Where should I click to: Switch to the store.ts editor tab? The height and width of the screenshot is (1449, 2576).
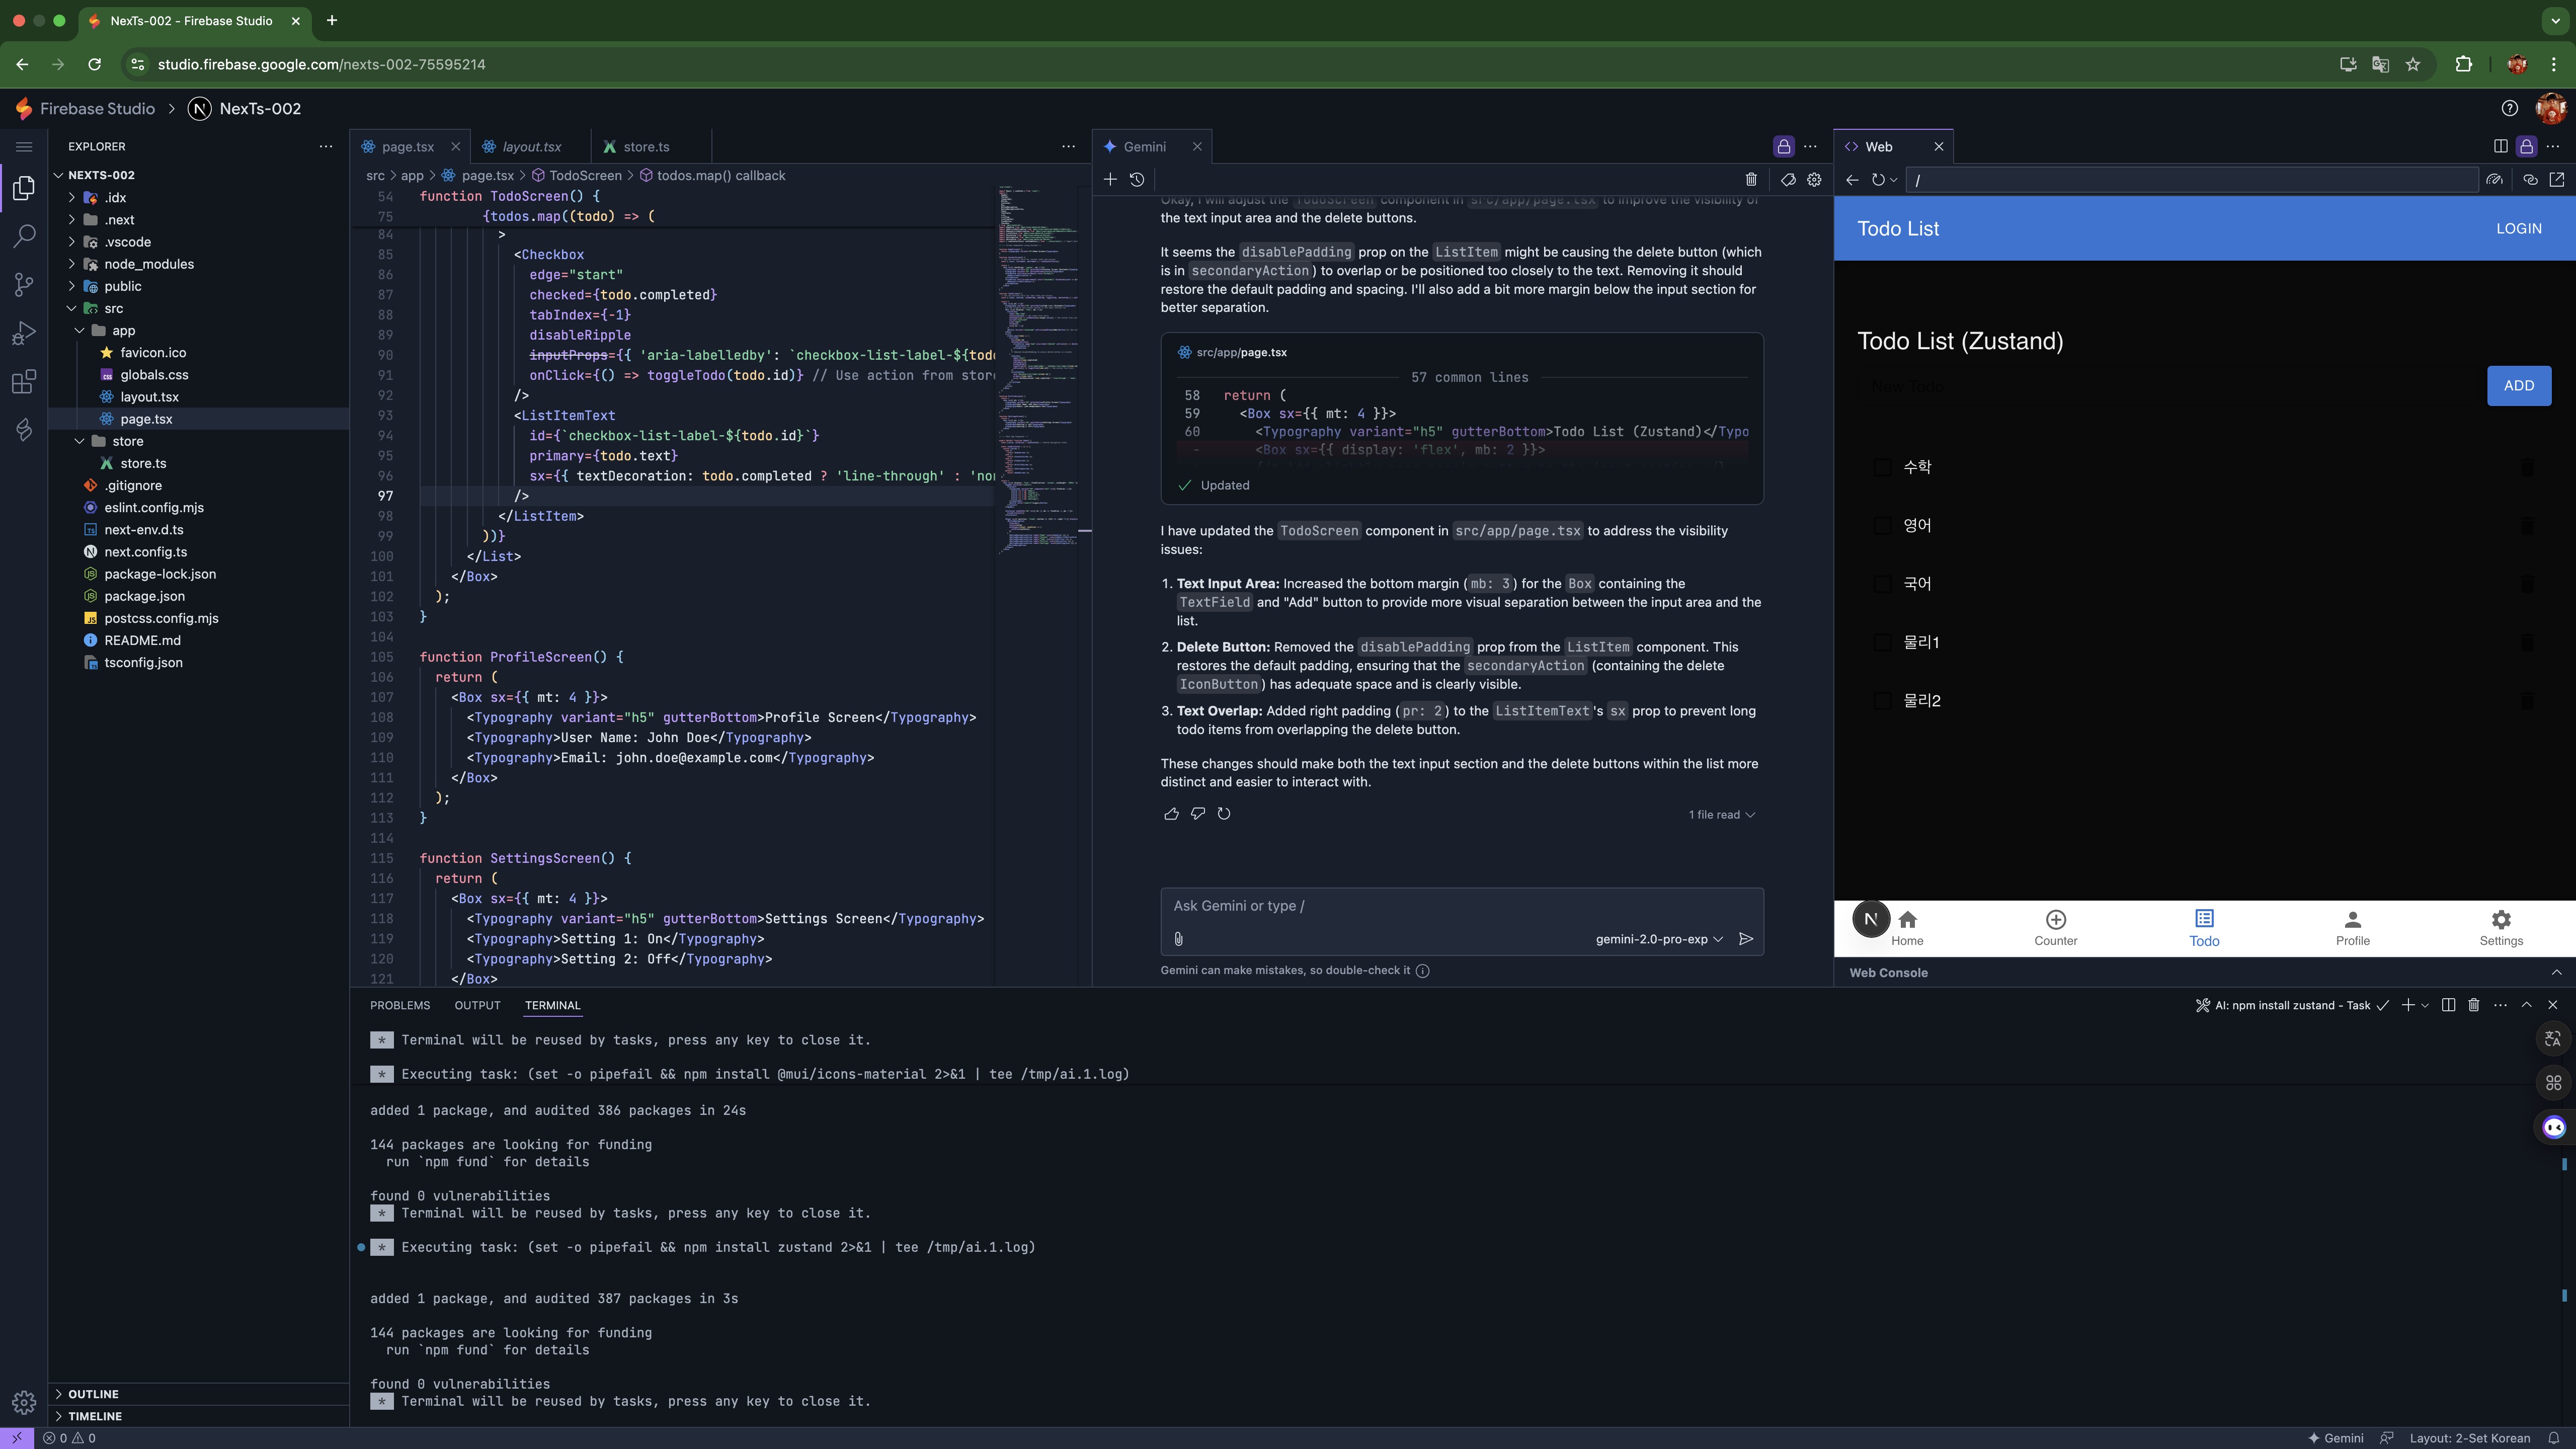click(x=646, y=147)
